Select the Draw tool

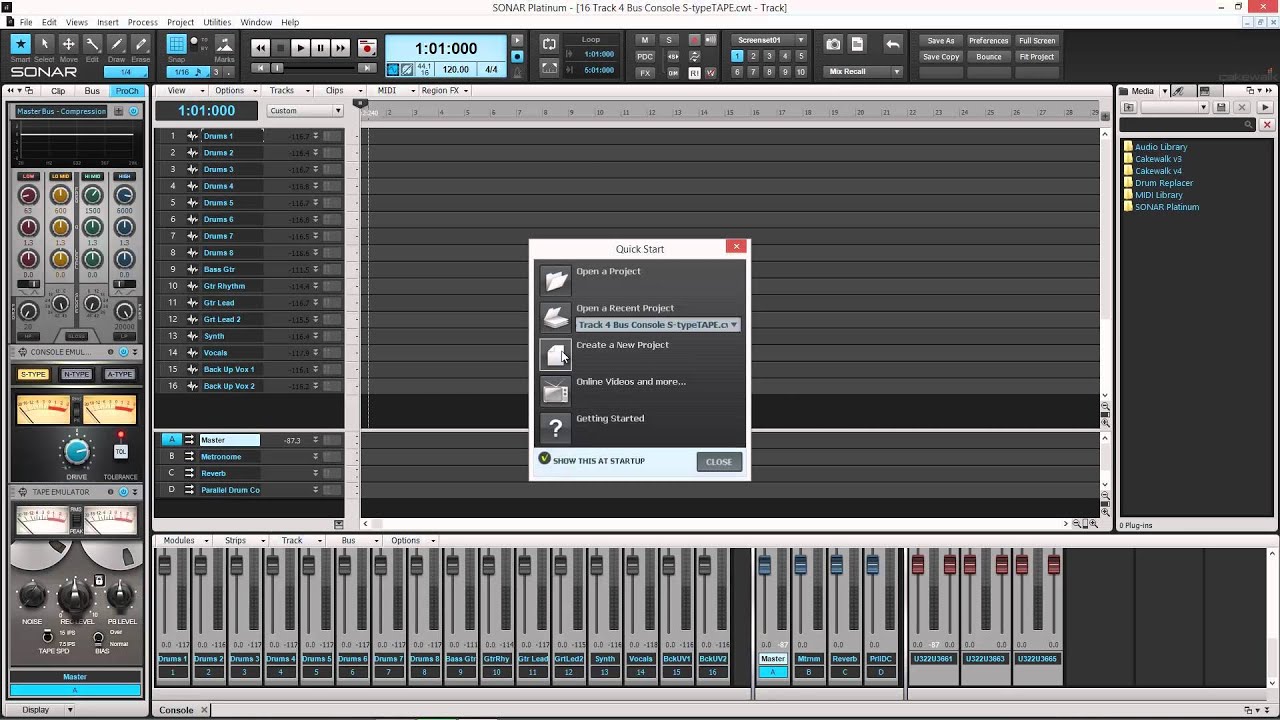coord(116,44)
